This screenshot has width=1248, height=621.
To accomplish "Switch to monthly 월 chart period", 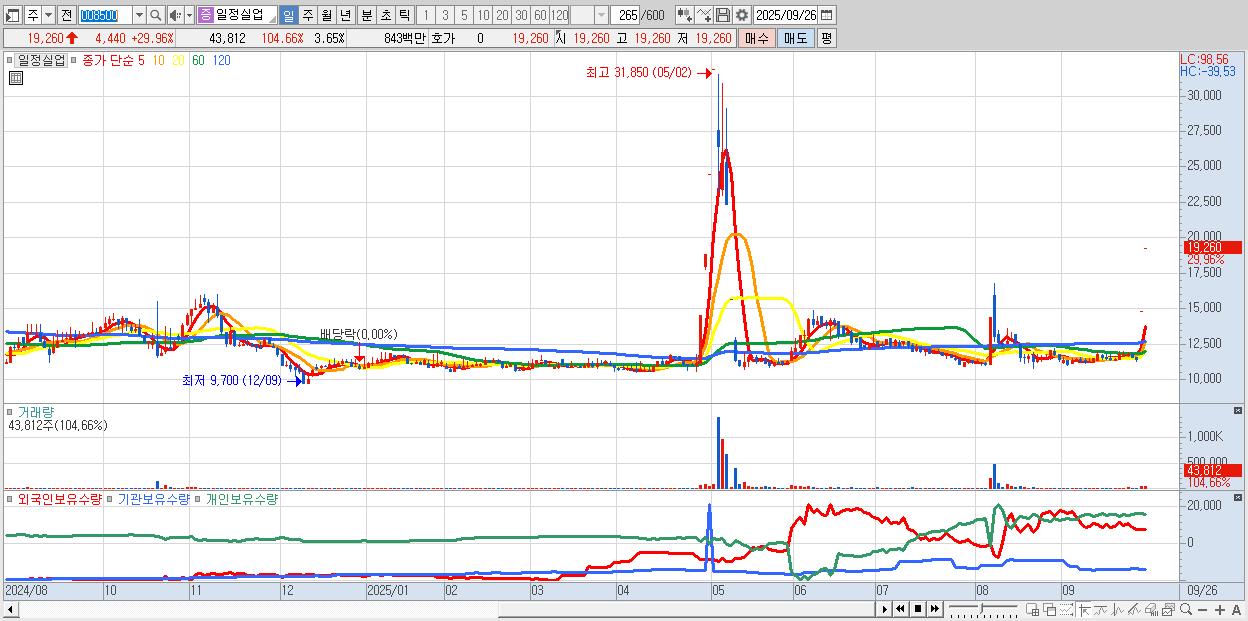I will tap(326, 15).
